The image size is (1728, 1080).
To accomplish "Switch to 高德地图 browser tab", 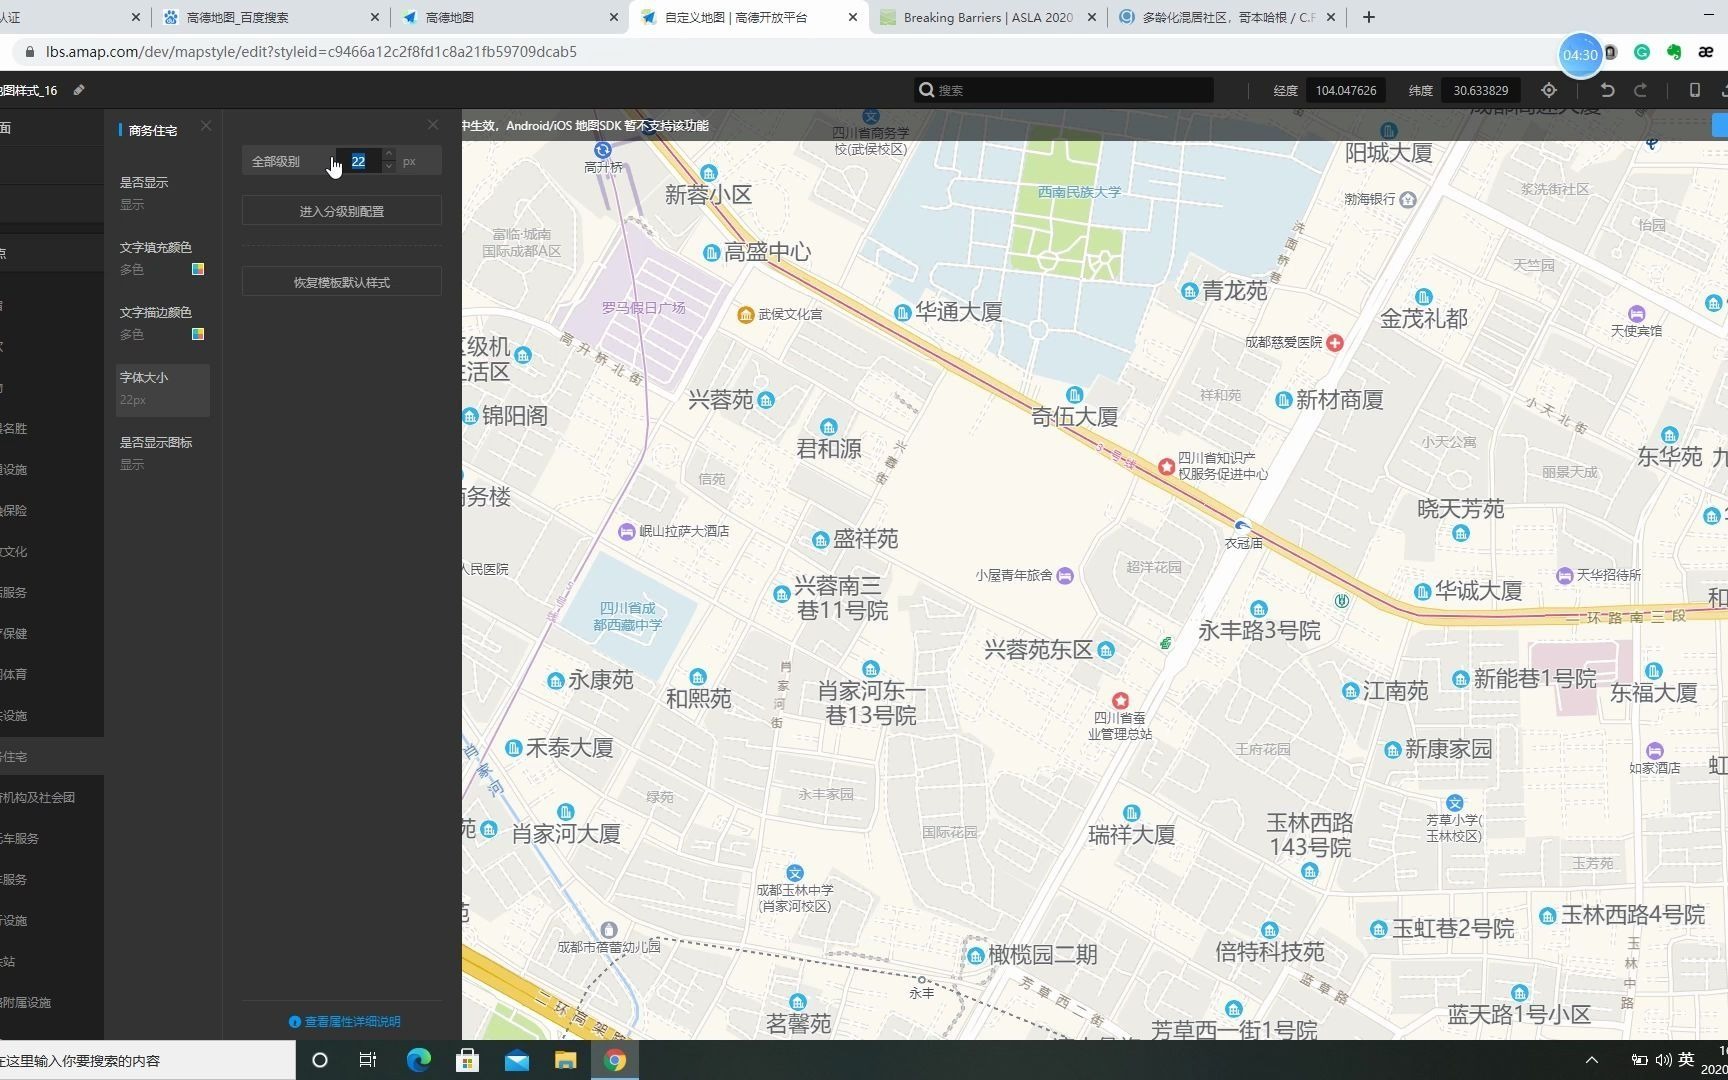I will 510,17.
